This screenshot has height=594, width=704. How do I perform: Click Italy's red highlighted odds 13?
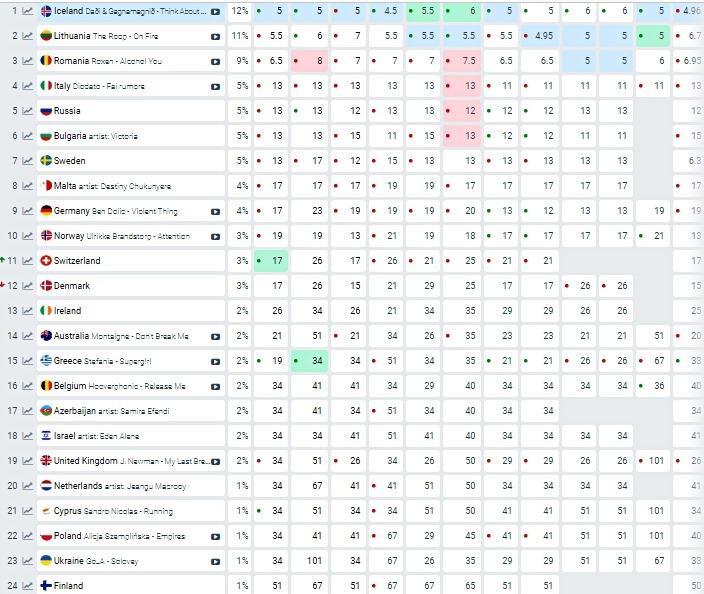point(462,86)
